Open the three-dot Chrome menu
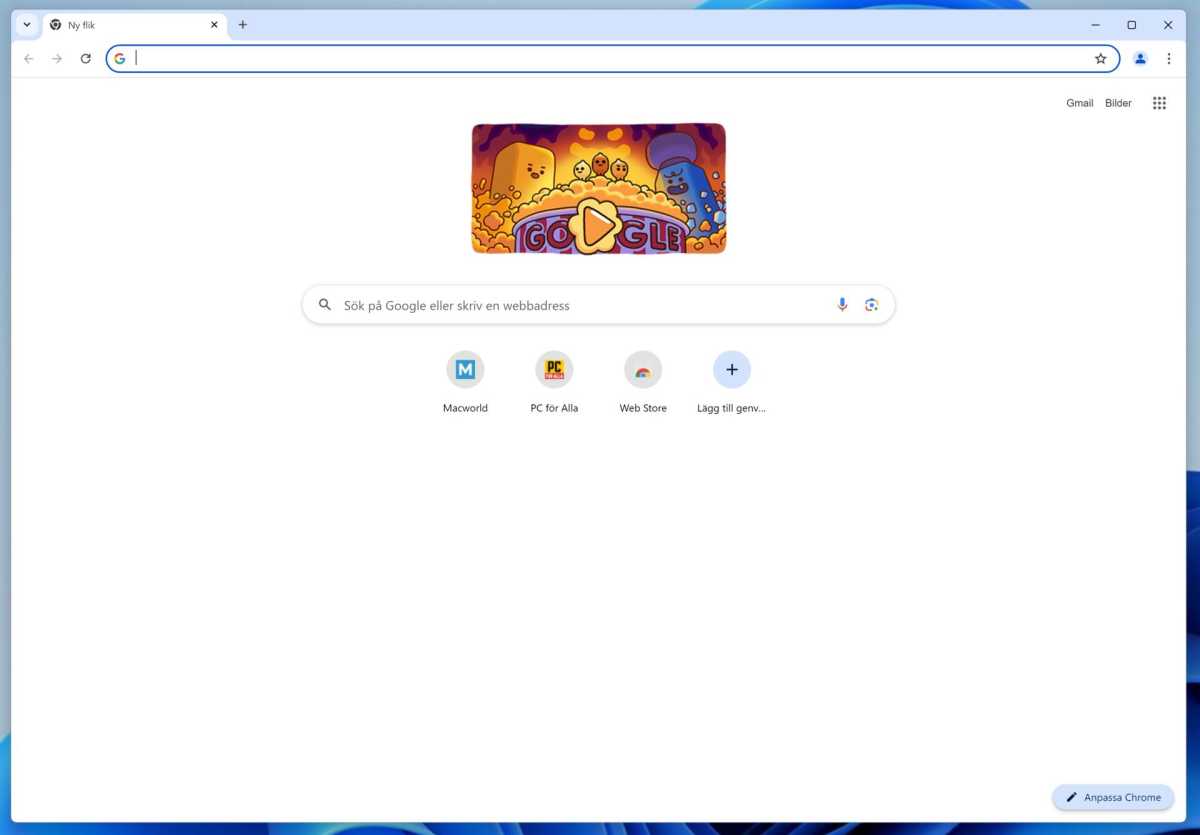The height and width of the screenshot is (835, 1200). (1168, 59)
